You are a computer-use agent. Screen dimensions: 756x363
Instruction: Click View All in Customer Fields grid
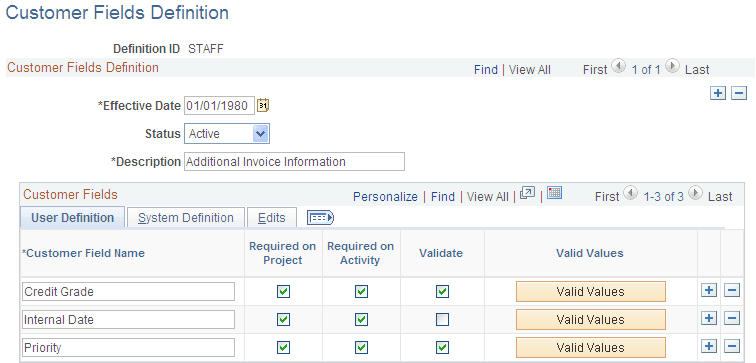pos(487,197)
